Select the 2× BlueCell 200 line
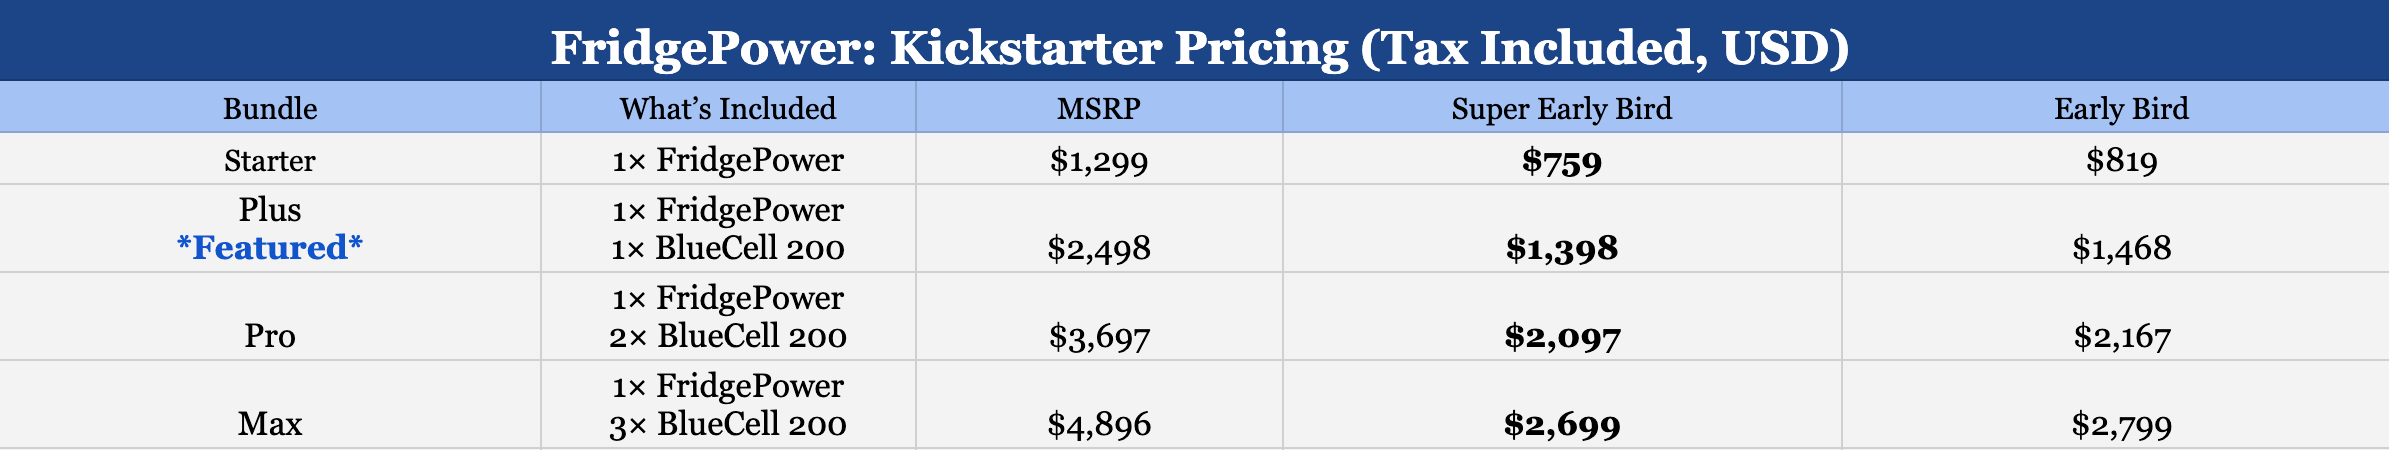Image resolution: width=2389 pixels, height=450 pixels. 728,336
